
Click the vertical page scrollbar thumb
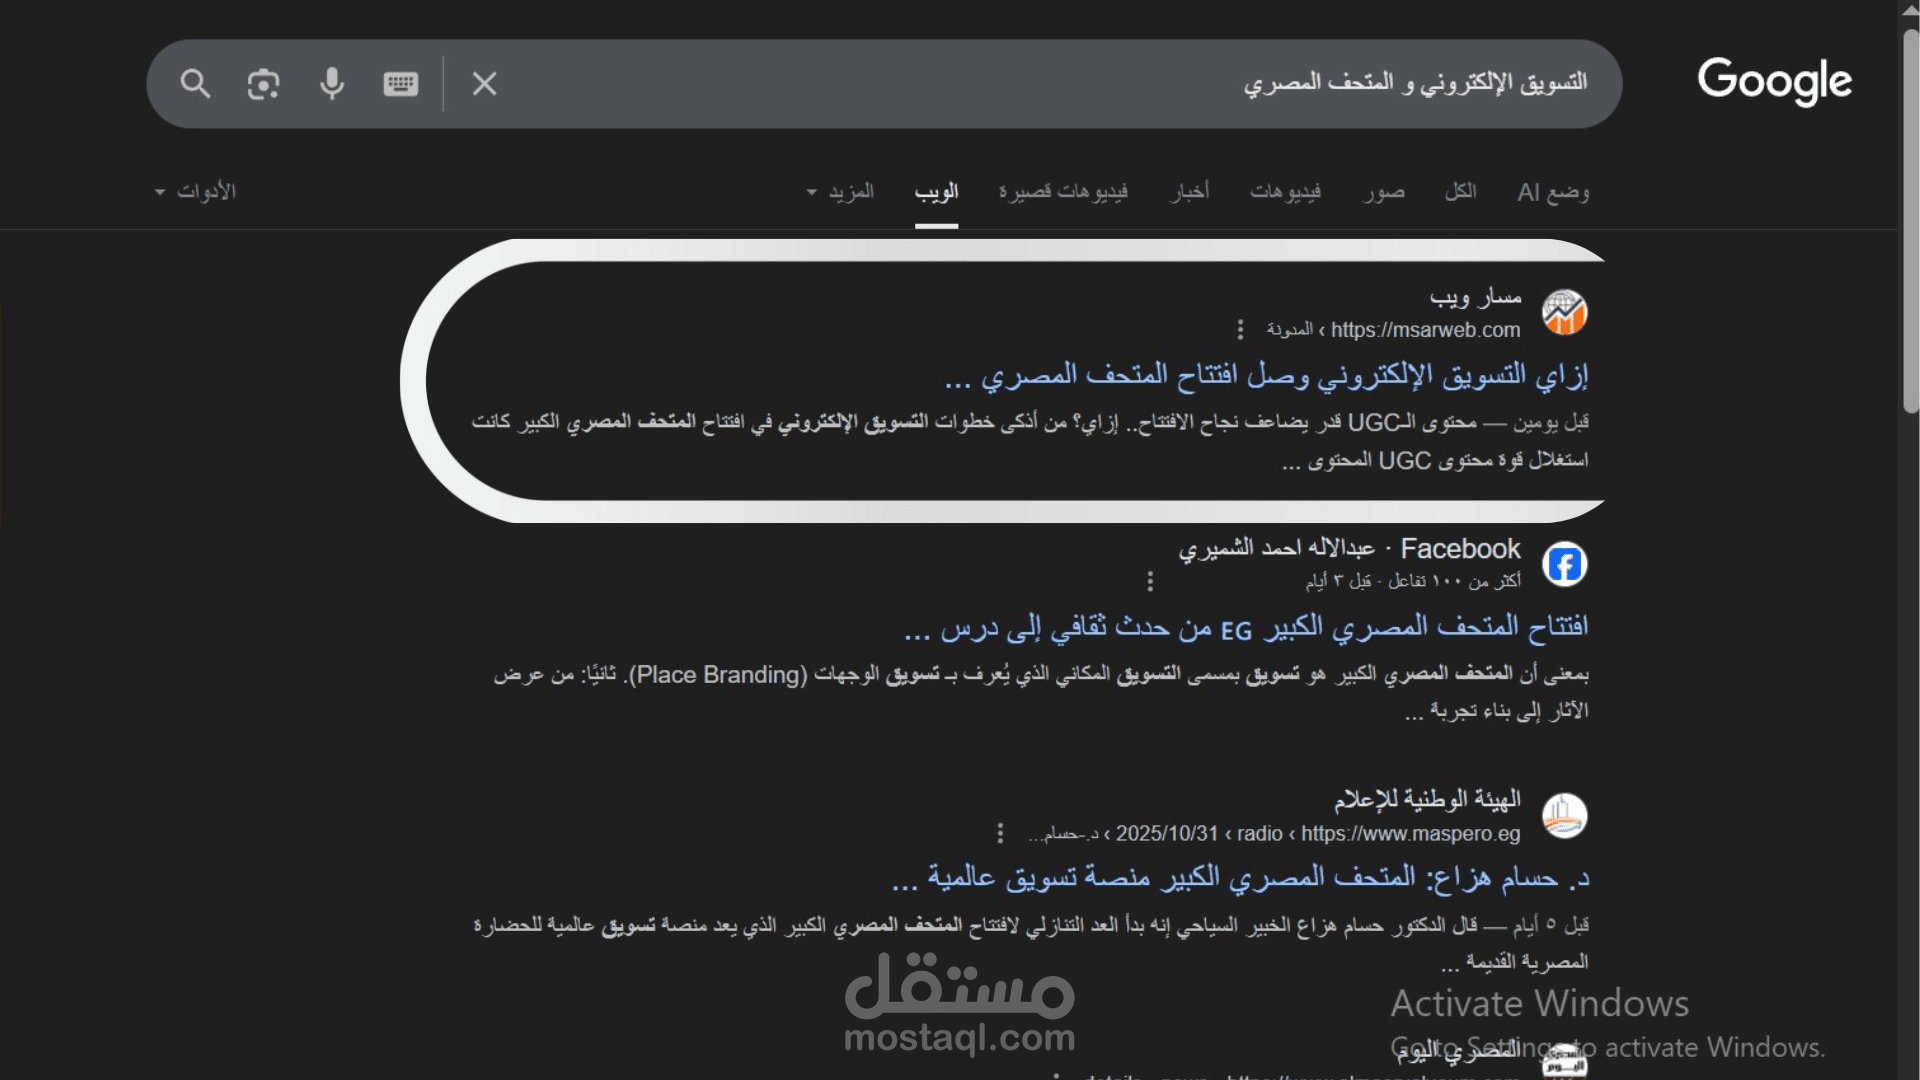tap(1910, 220)
